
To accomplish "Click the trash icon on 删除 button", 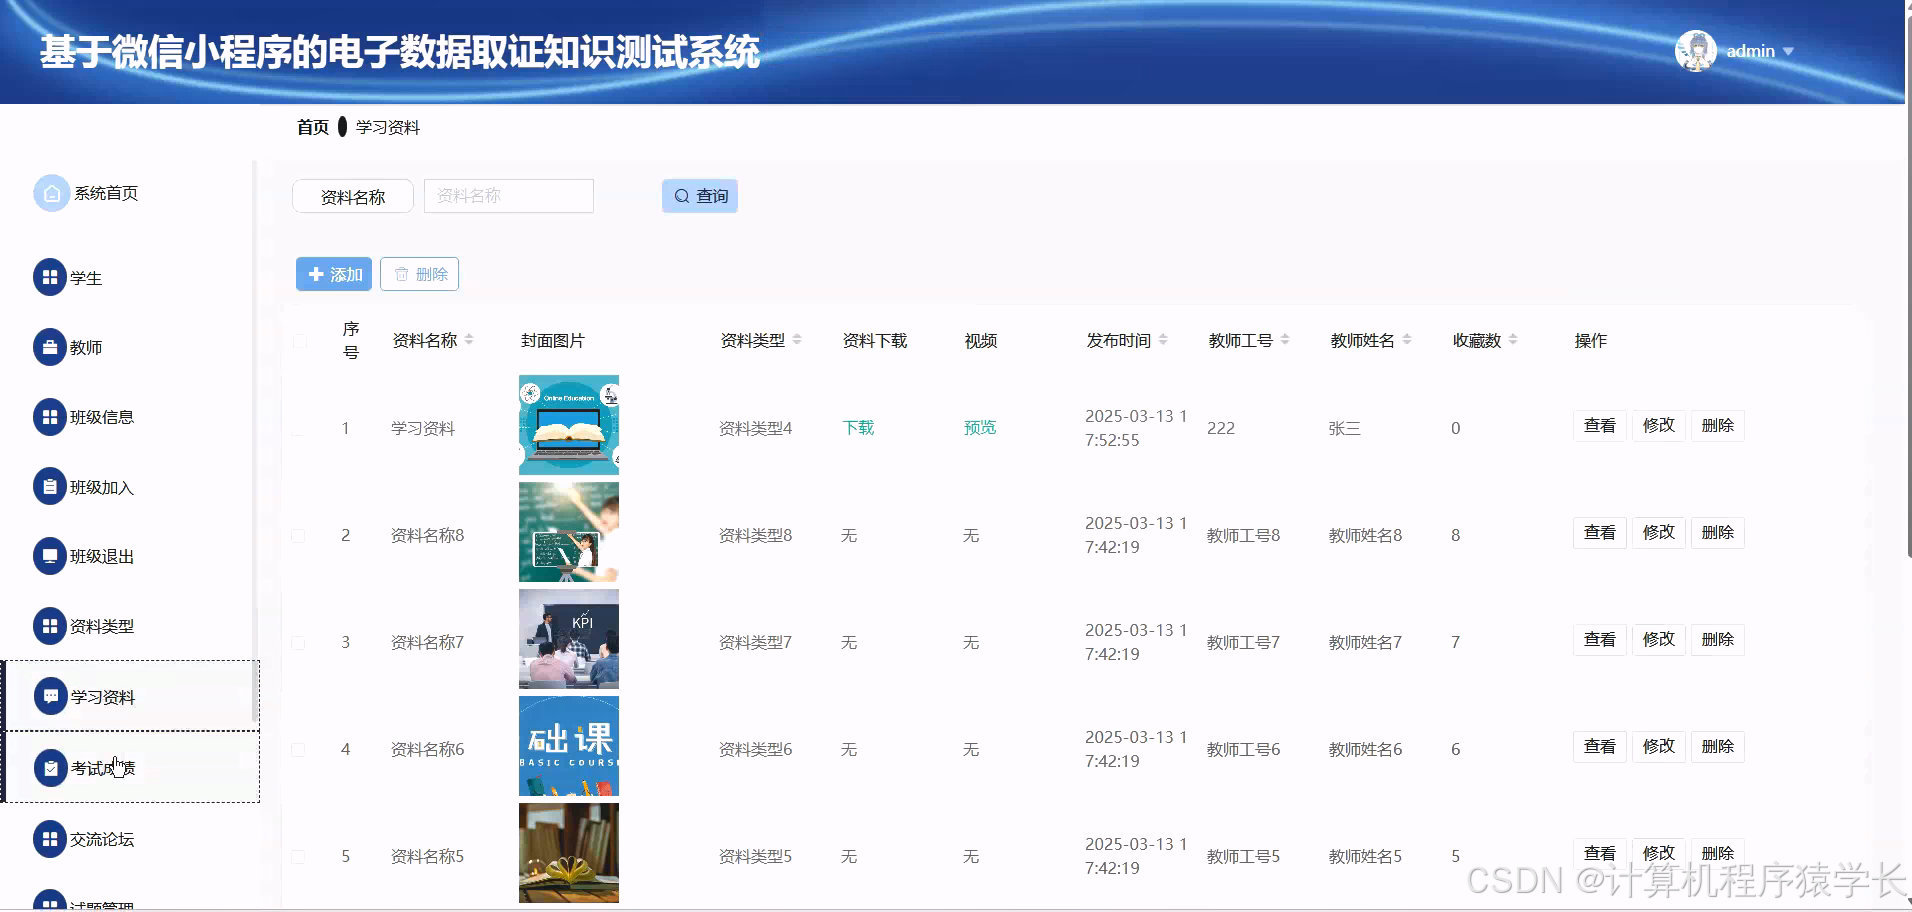I will [x=402, y=273].
